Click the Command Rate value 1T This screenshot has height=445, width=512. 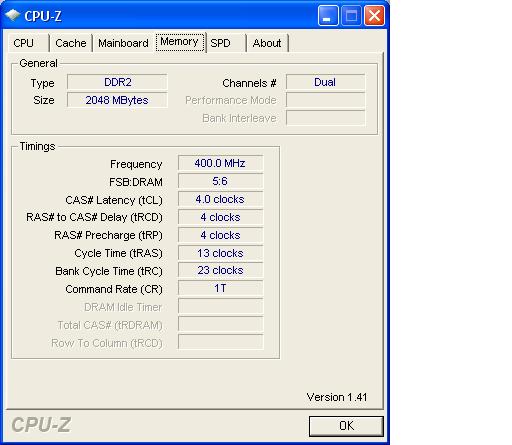[220, 288]
